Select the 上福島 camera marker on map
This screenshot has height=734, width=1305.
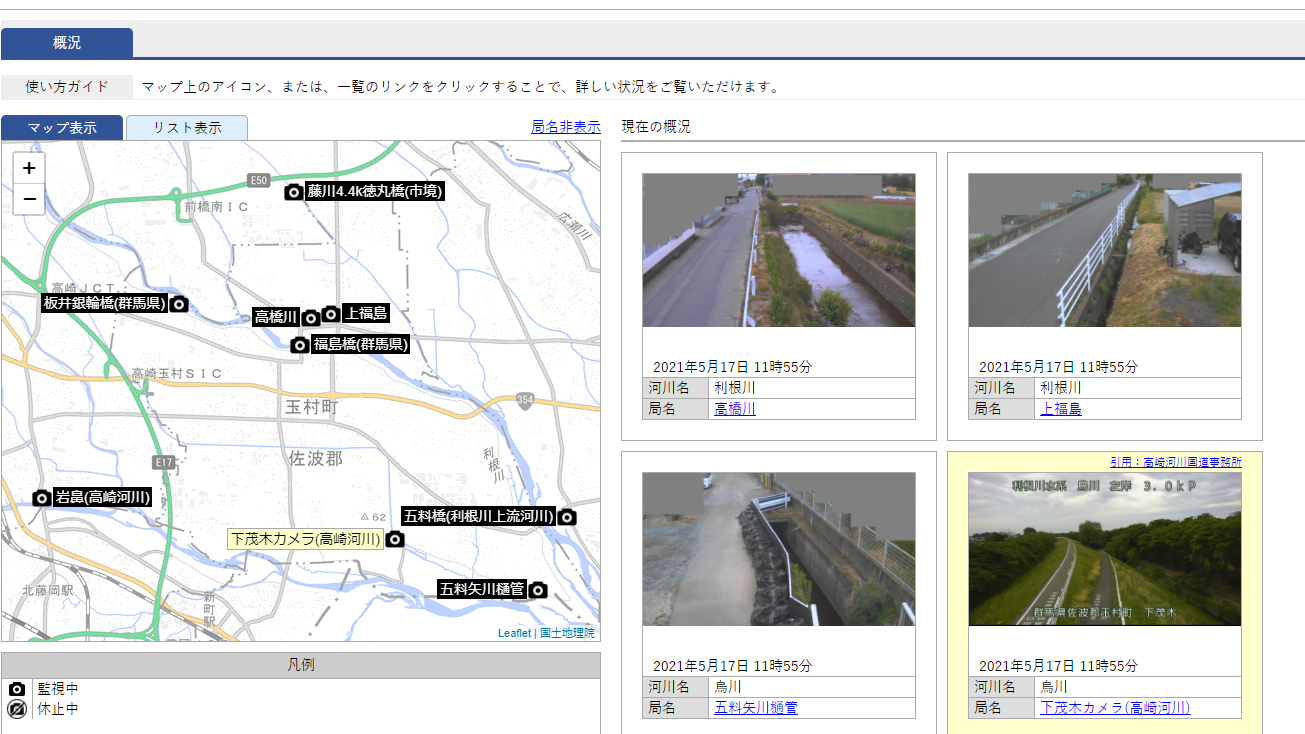coord(331,314)
